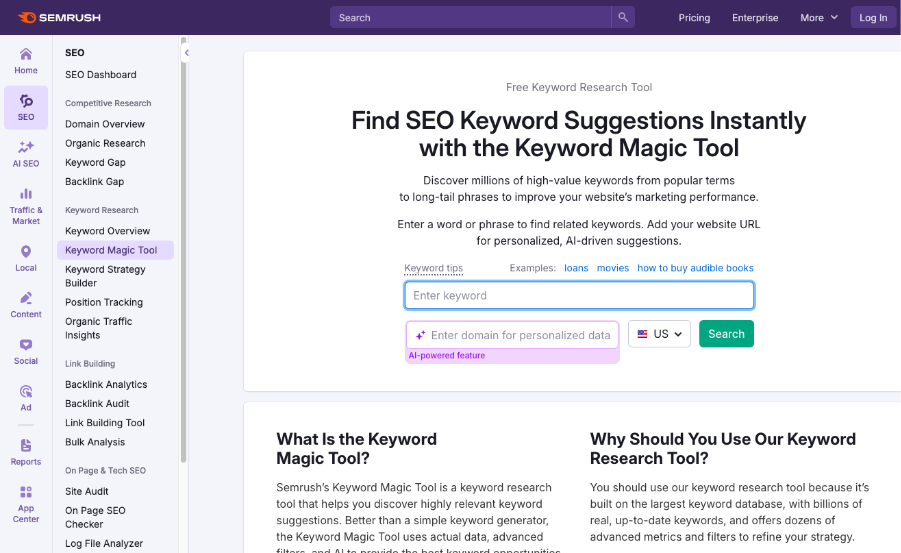Select Keyword Overview in SEO menu
This screenshot has height=553, width=901.
(107, 231)
